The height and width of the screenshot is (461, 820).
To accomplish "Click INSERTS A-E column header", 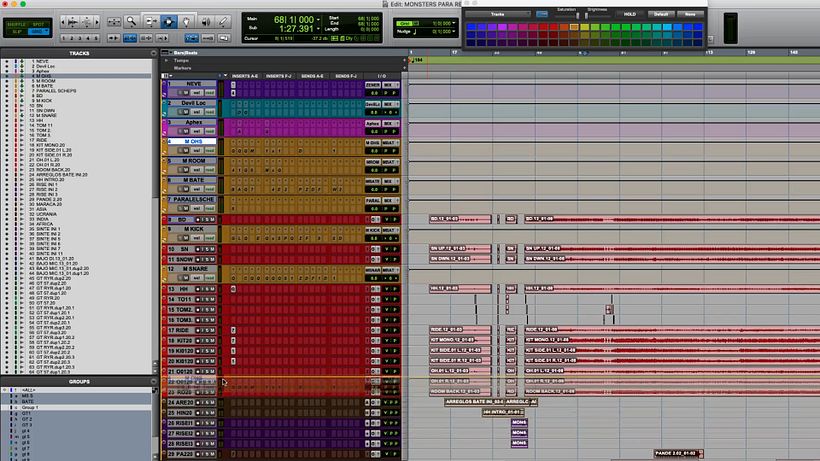I will [245, 76].
